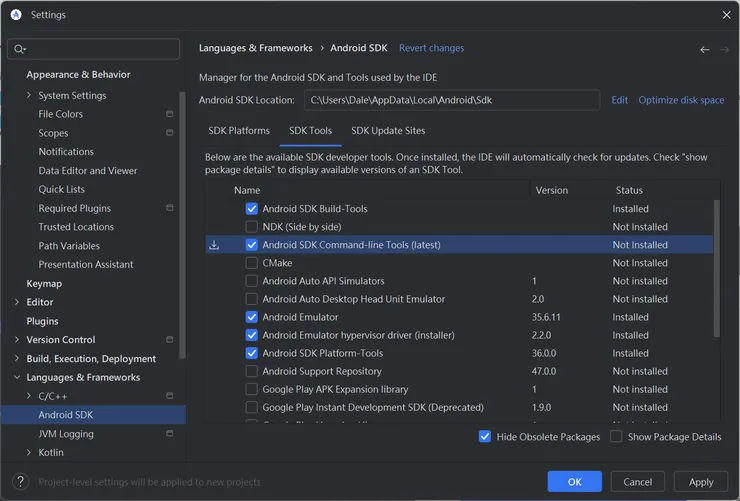Uncheck Android SDK Build-Tools checkbox
The width and height of the screenshot is (740, 501).
[252, 209]
